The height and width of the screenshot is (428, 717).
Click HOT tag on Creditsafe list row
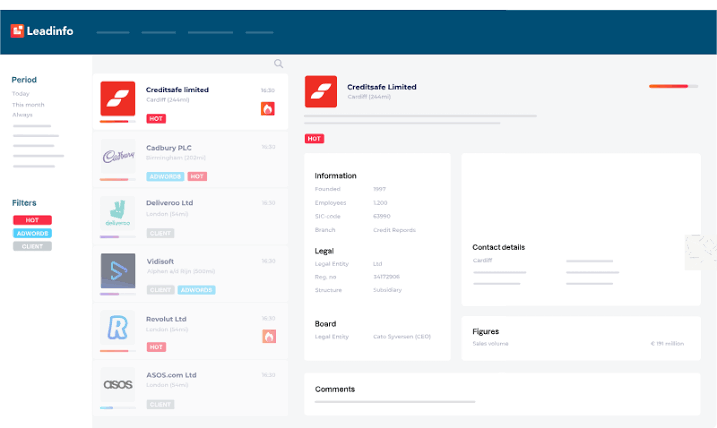[156, 119]
